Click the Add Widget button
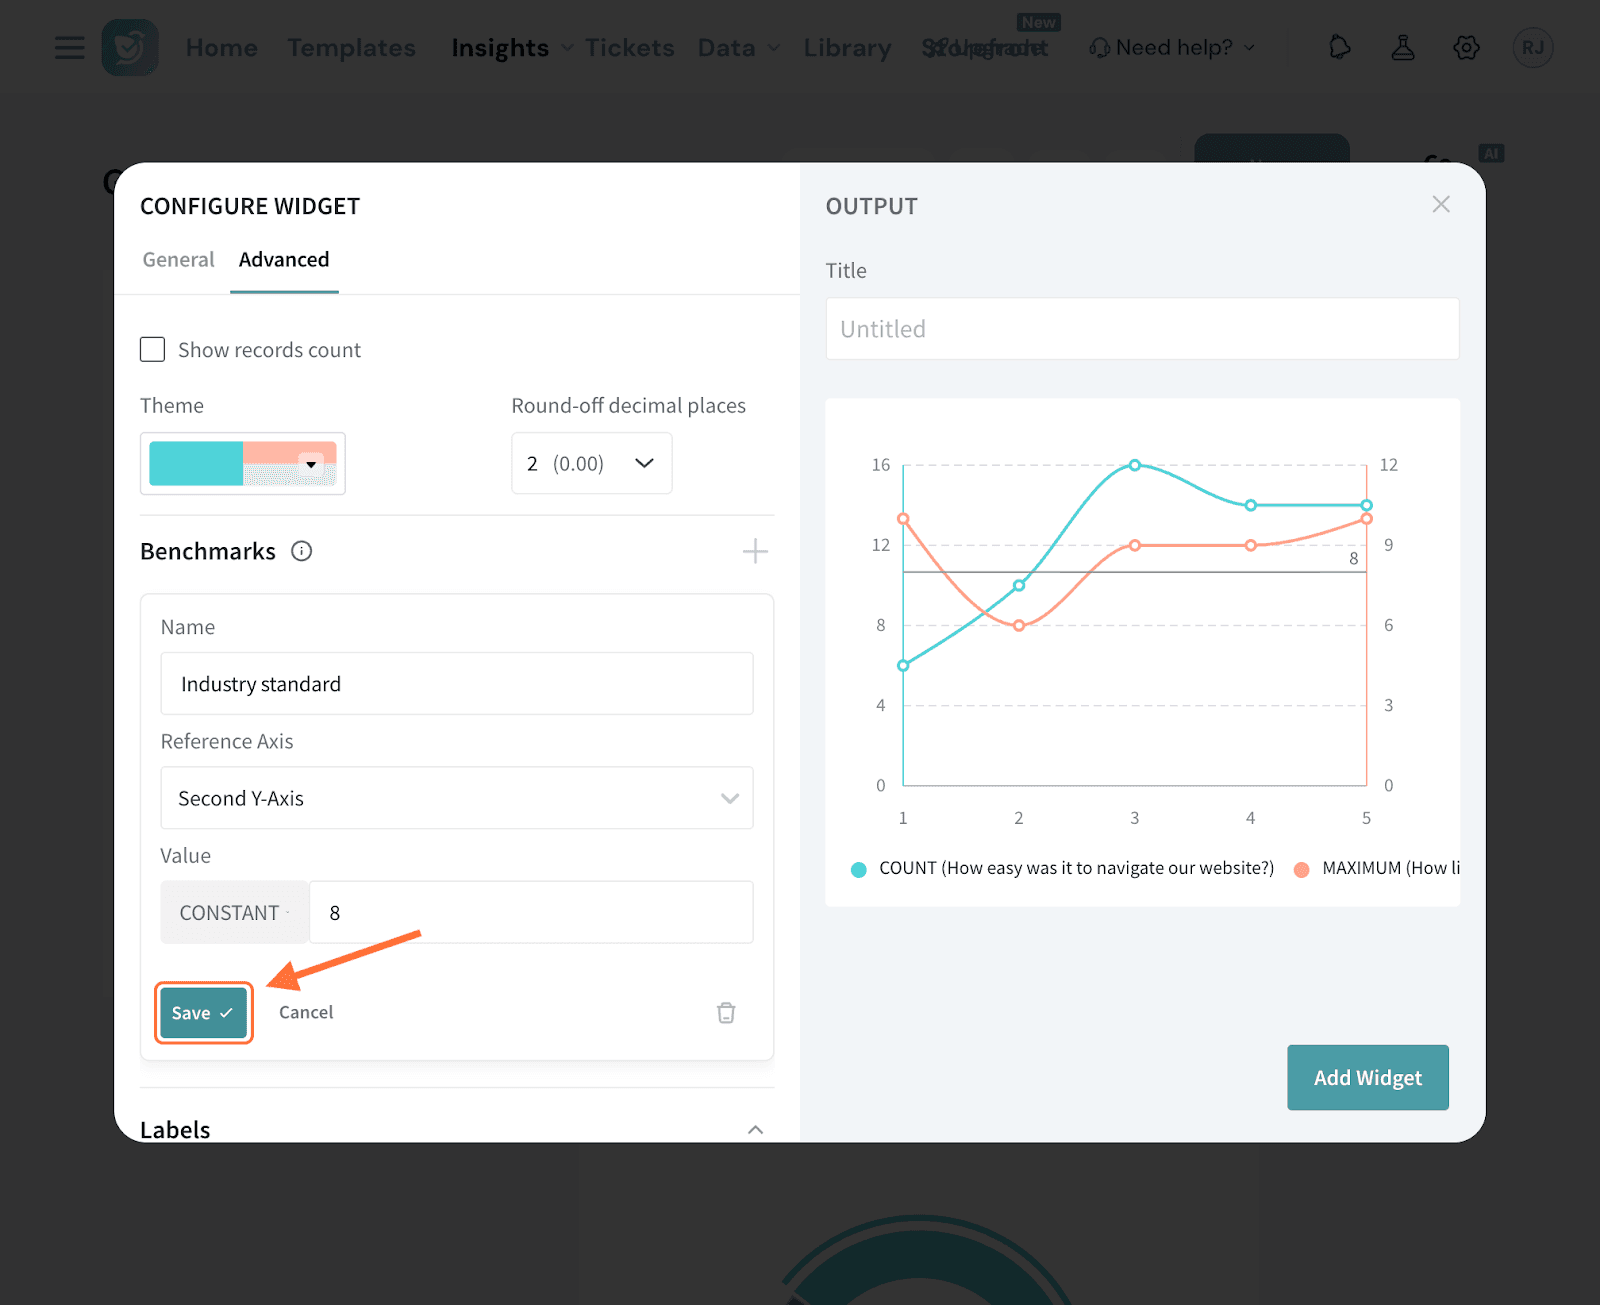The height and width of the screenshot is (1305, 1600). click(1367, 1078)
